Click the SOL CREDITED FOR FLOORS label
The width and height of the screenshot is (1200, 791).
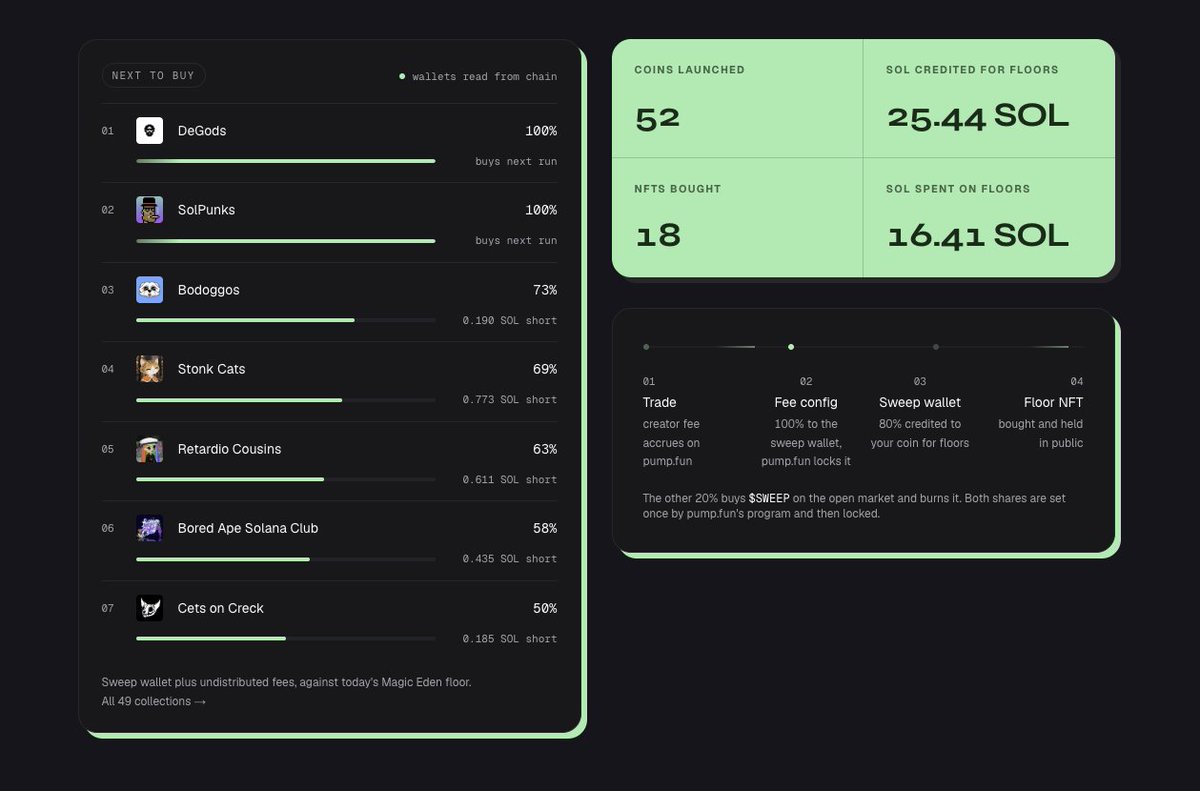[x=972, y=70]
